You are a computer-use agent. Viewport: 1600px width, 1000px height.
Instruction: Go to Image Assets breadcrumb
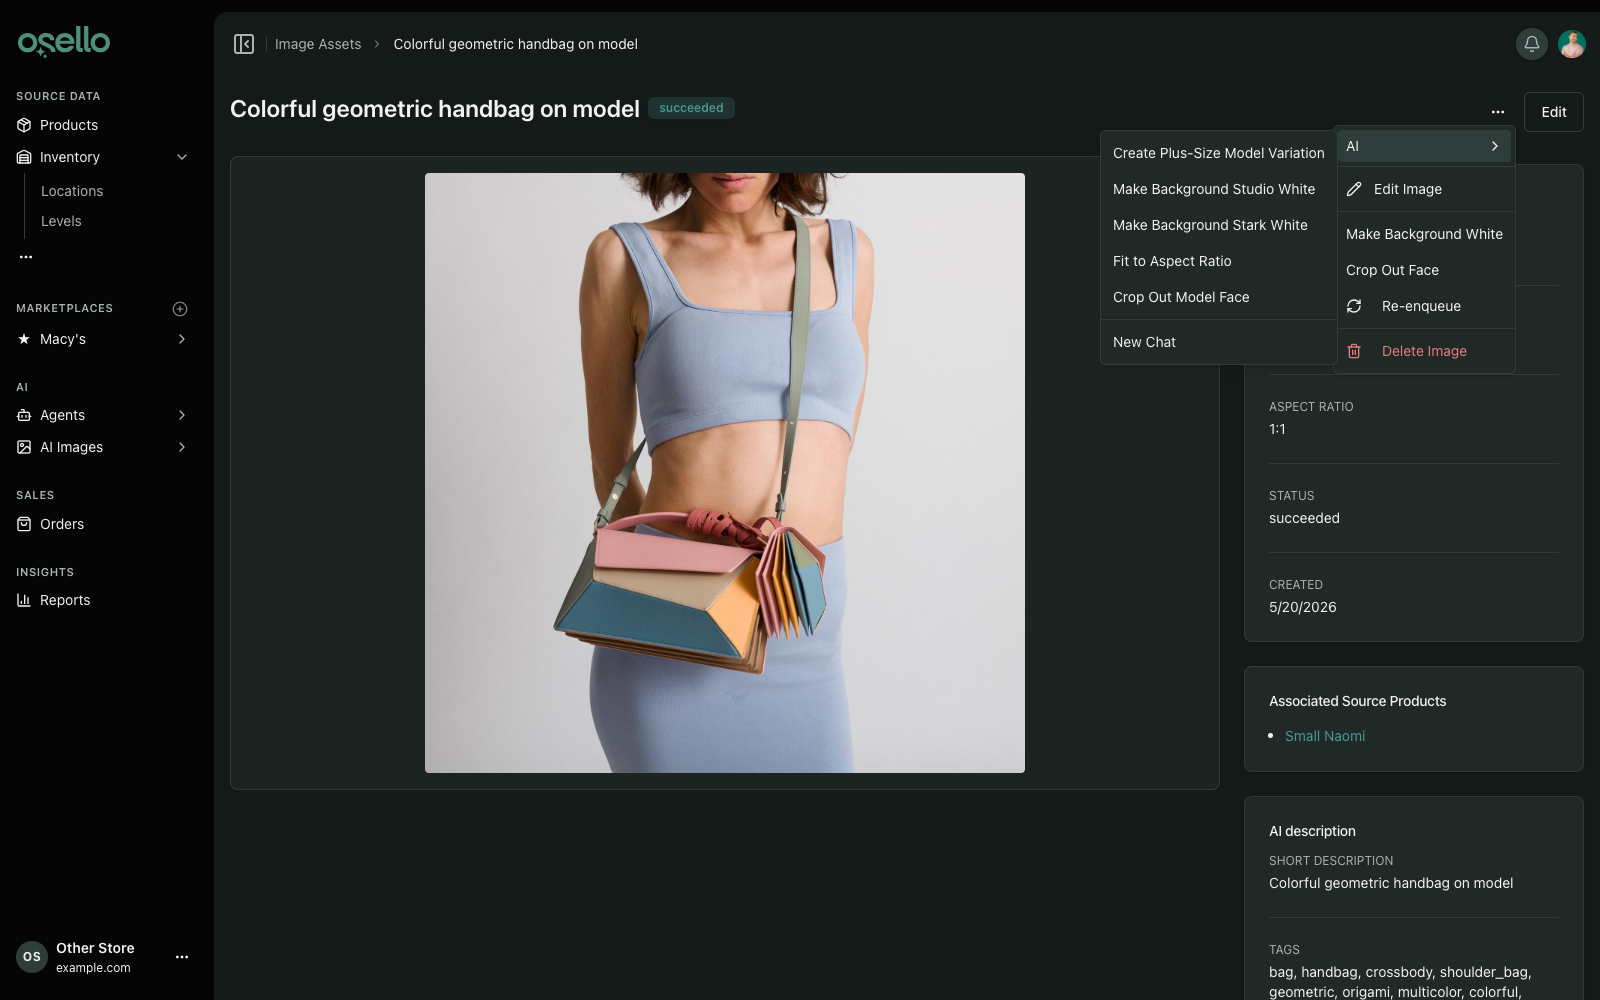click(318, 44)
